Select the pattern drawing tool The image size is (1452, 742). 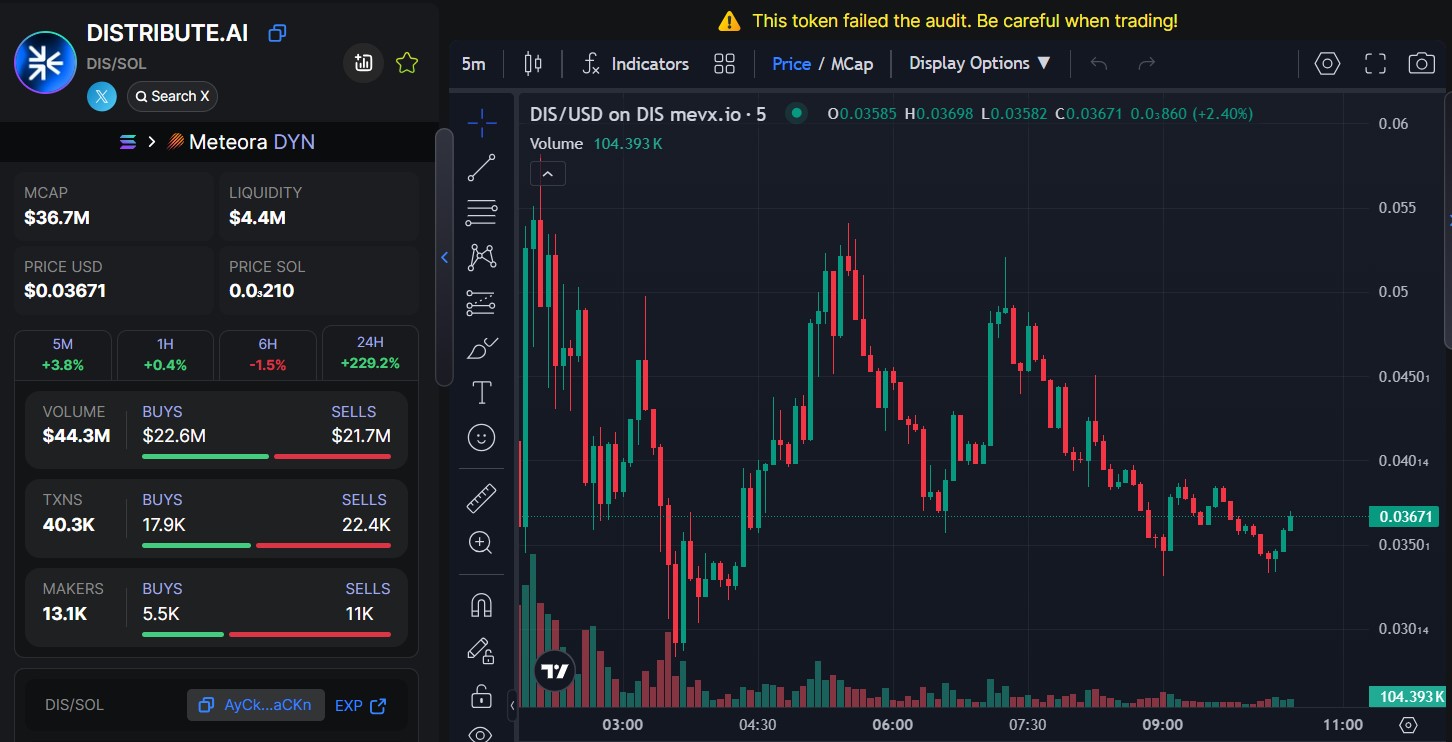click(x=482, y=258)
